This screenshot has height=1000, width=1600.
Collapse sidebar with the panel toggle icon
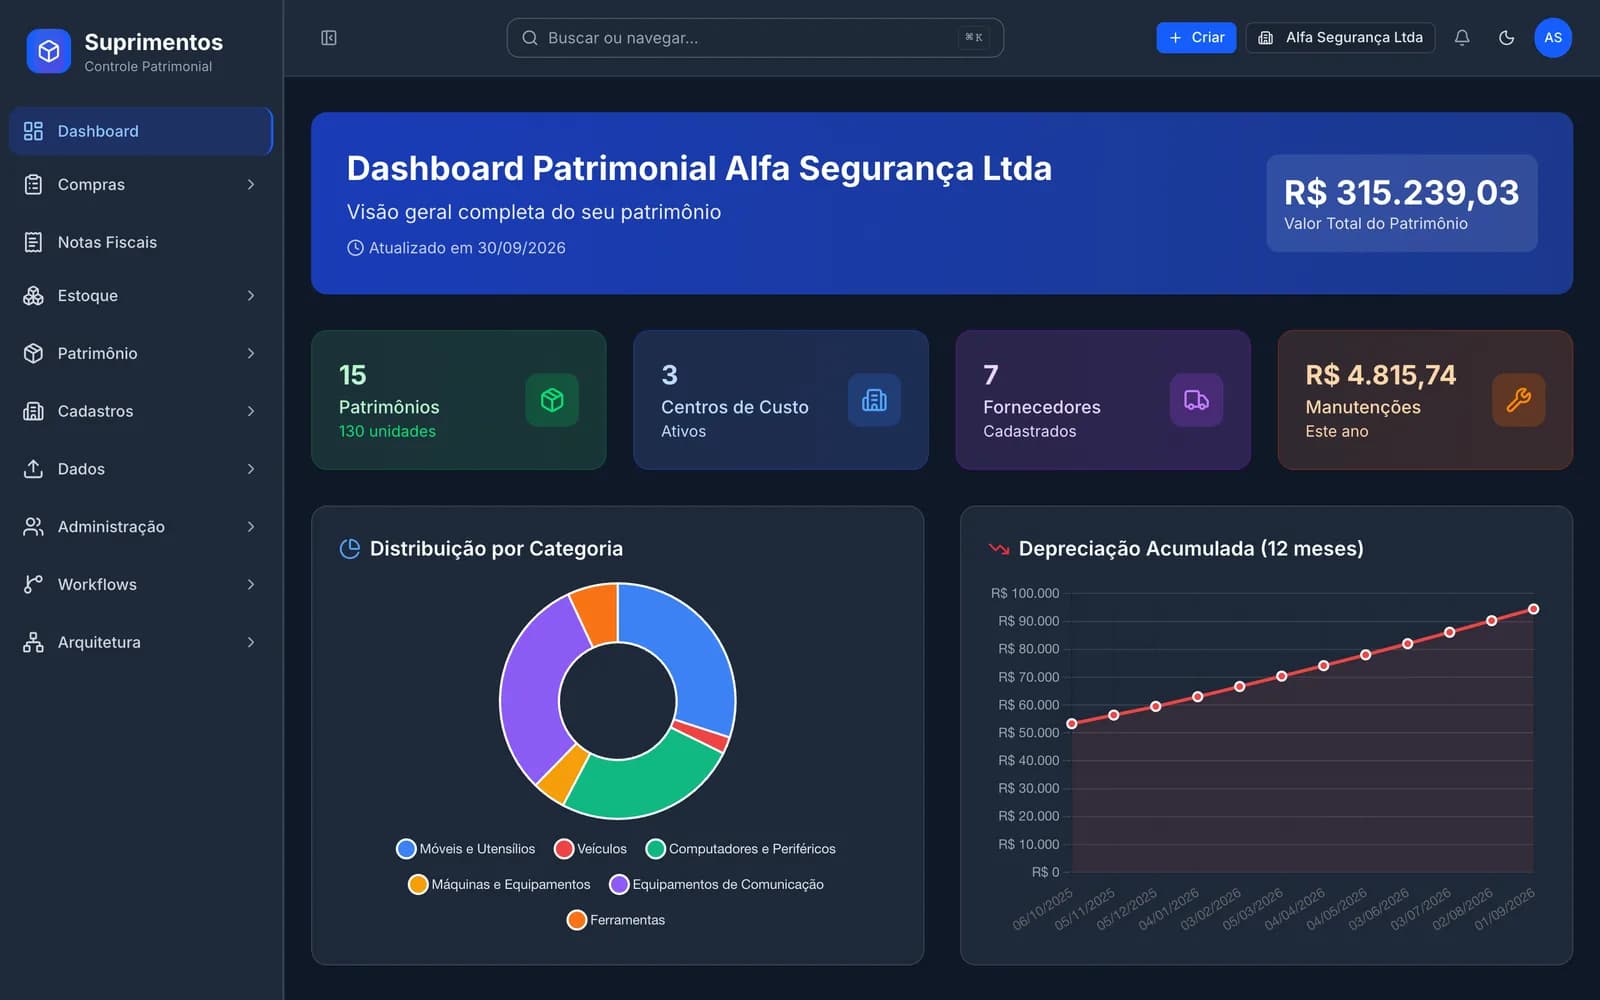(x=329, y=38)
